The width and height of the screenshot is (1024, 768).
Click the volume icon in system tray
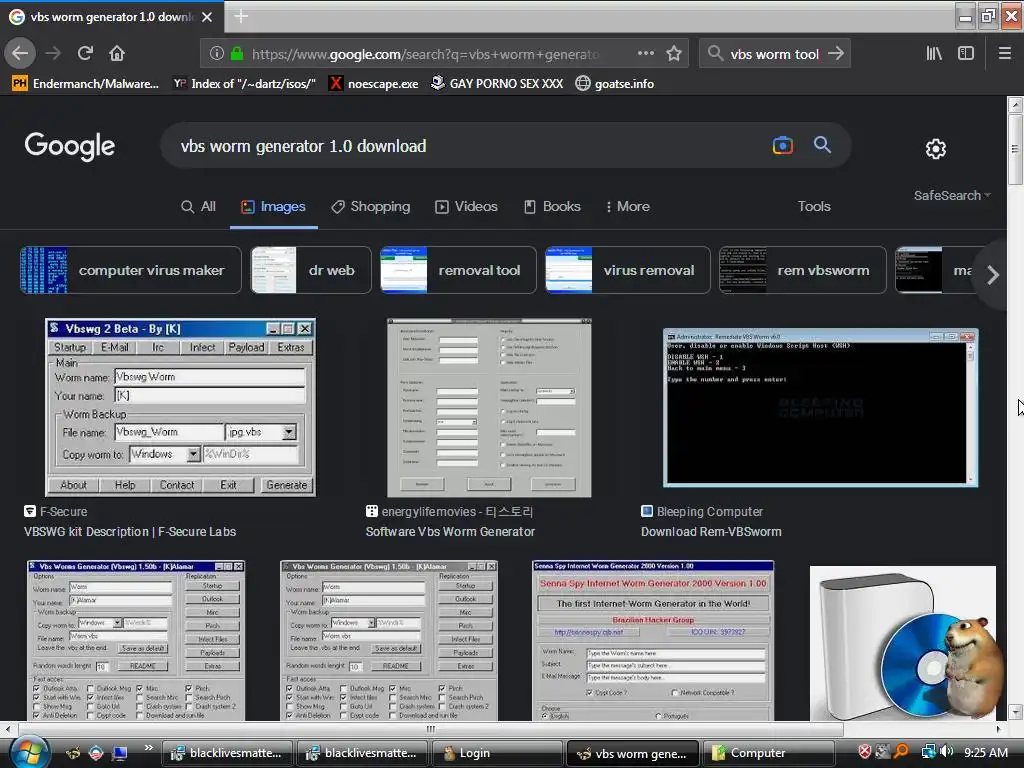[946, 752]
